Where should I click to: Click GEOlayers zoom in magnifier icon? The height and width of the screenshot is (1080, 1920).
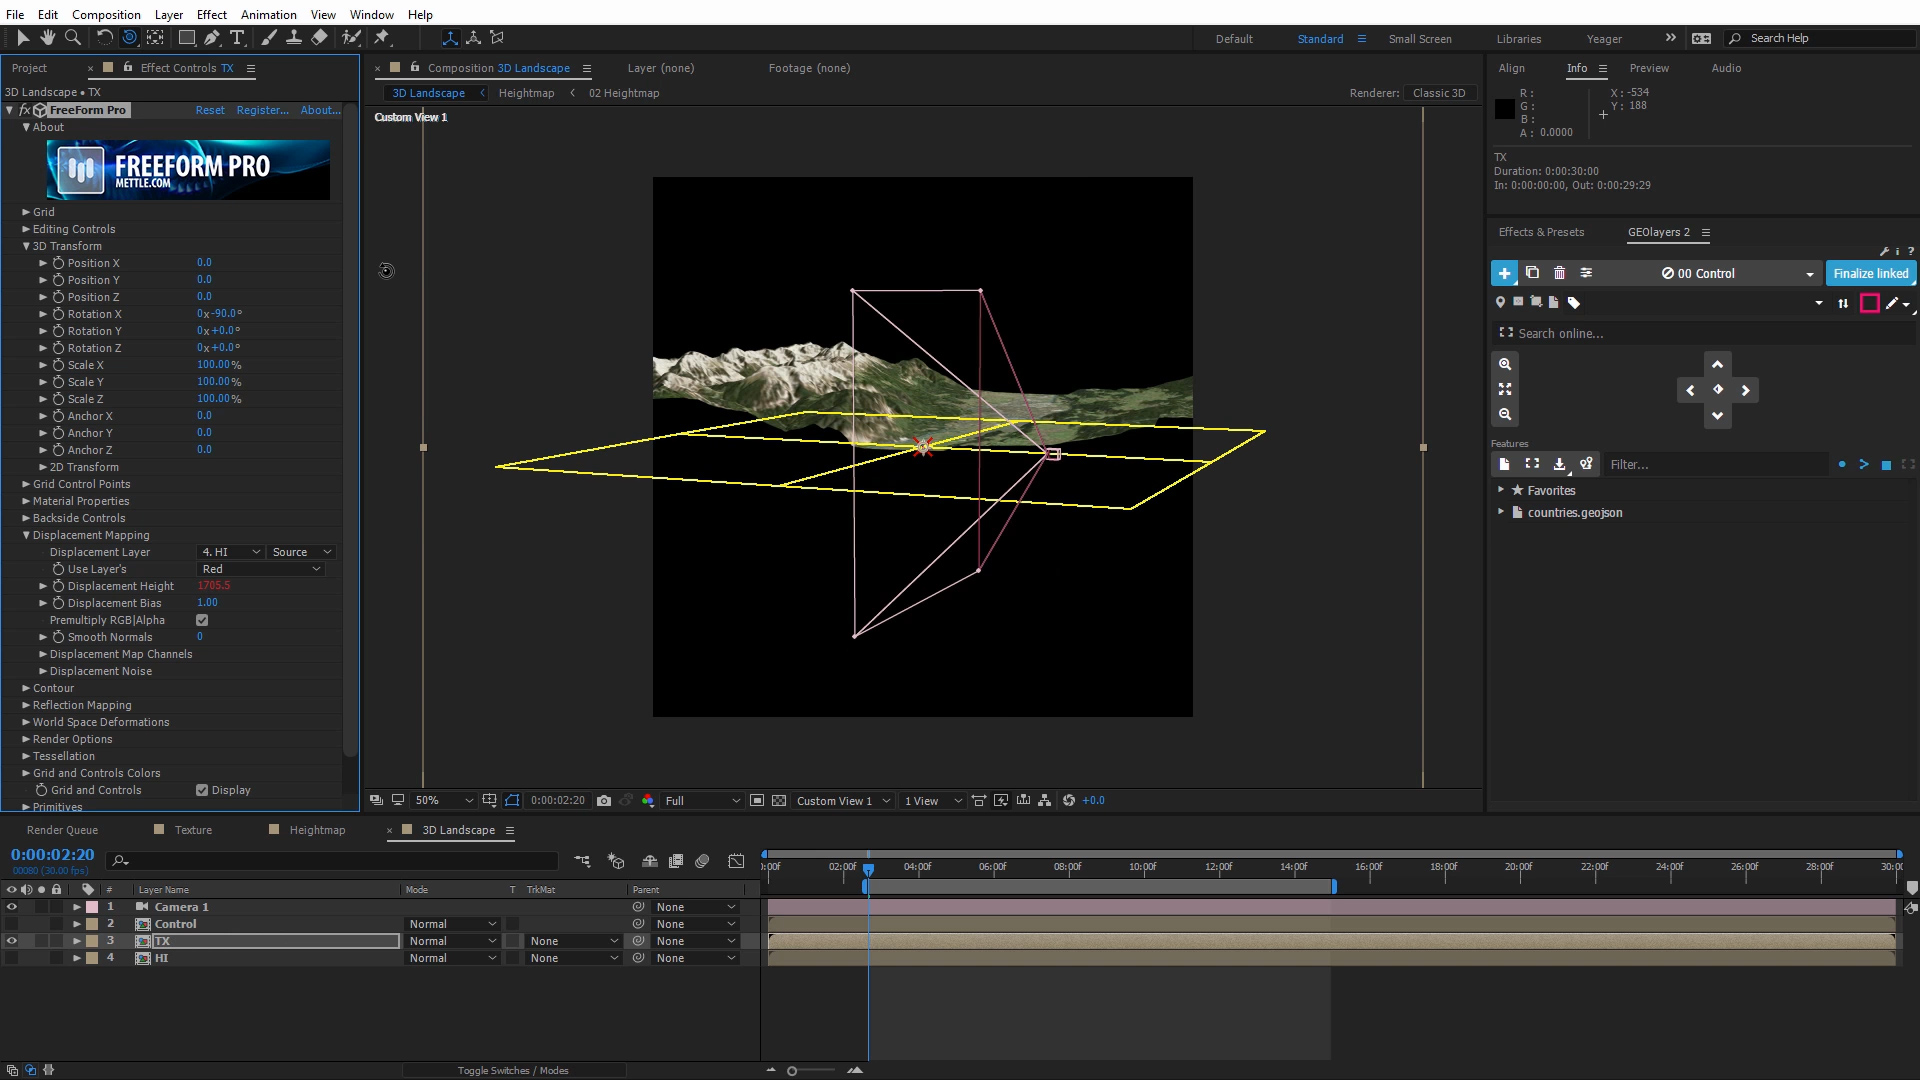pos(1505,365)
